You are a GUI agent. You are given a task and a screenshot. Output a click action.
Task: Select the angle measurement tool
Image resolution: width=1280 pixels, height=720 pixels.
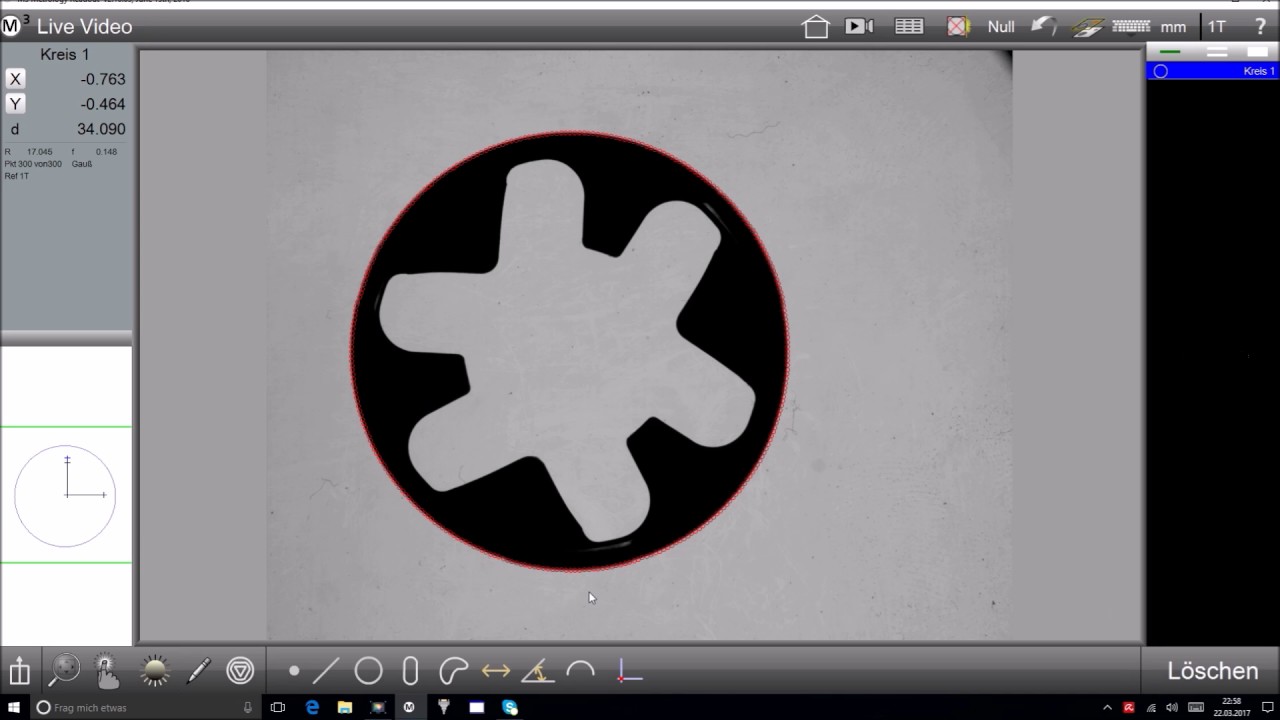point(538,670)
